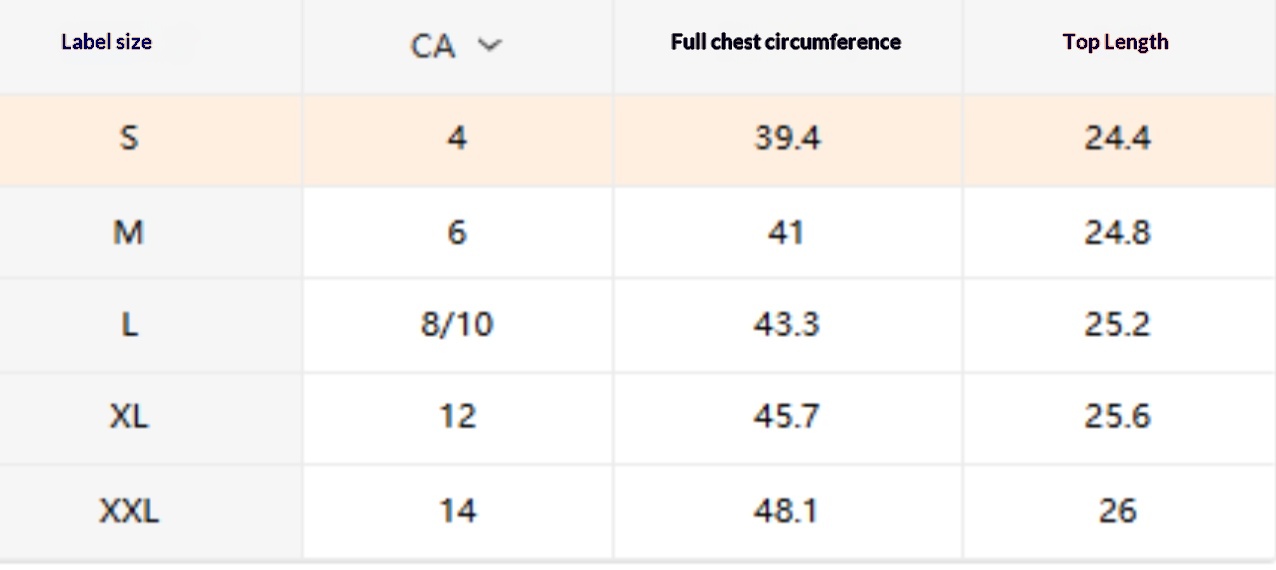Click the Full chest circumference header
Screen dimensions: 1276x570
pos(786,42)
